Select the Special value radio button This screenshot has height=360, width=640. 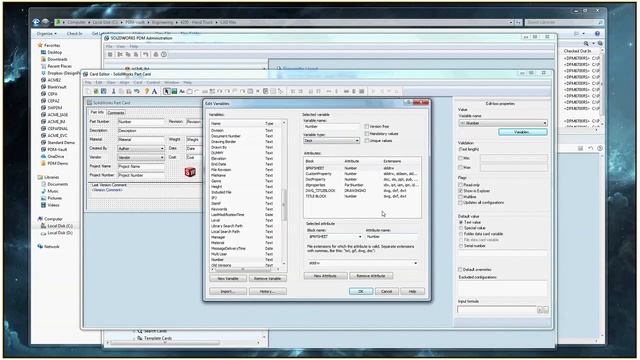461,228
